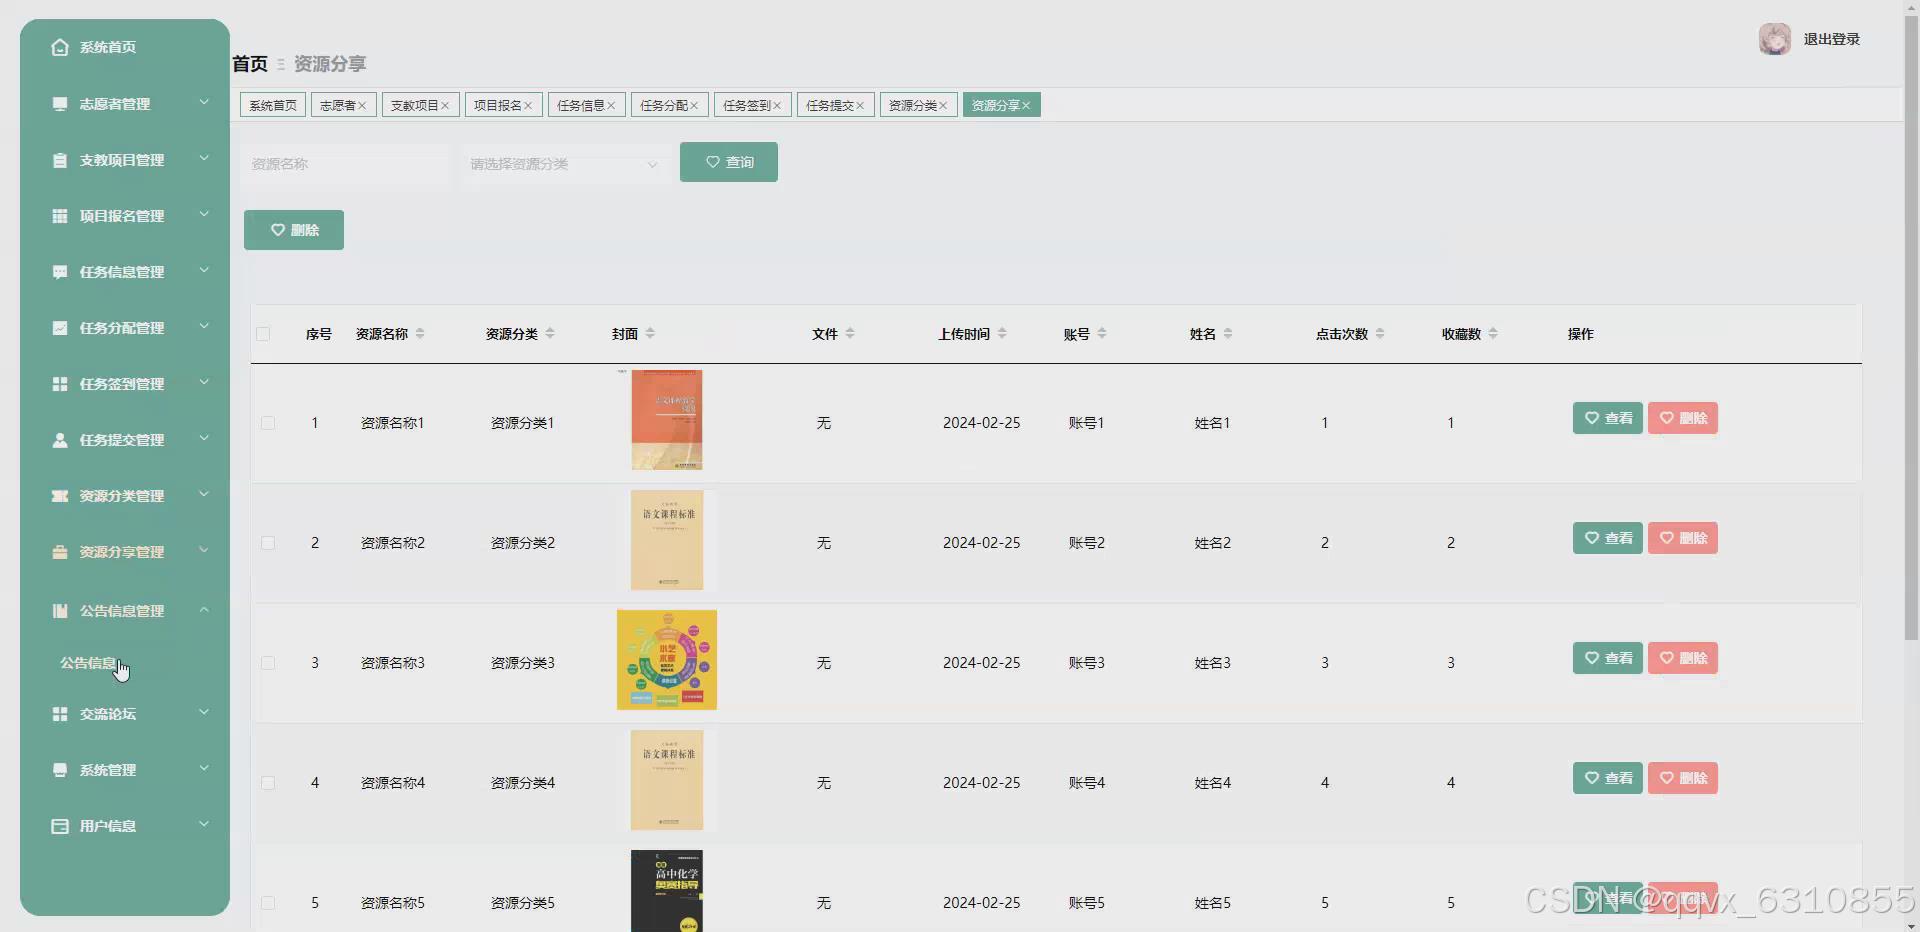Close the 项目报名 tab with its x

pos(528,106)
